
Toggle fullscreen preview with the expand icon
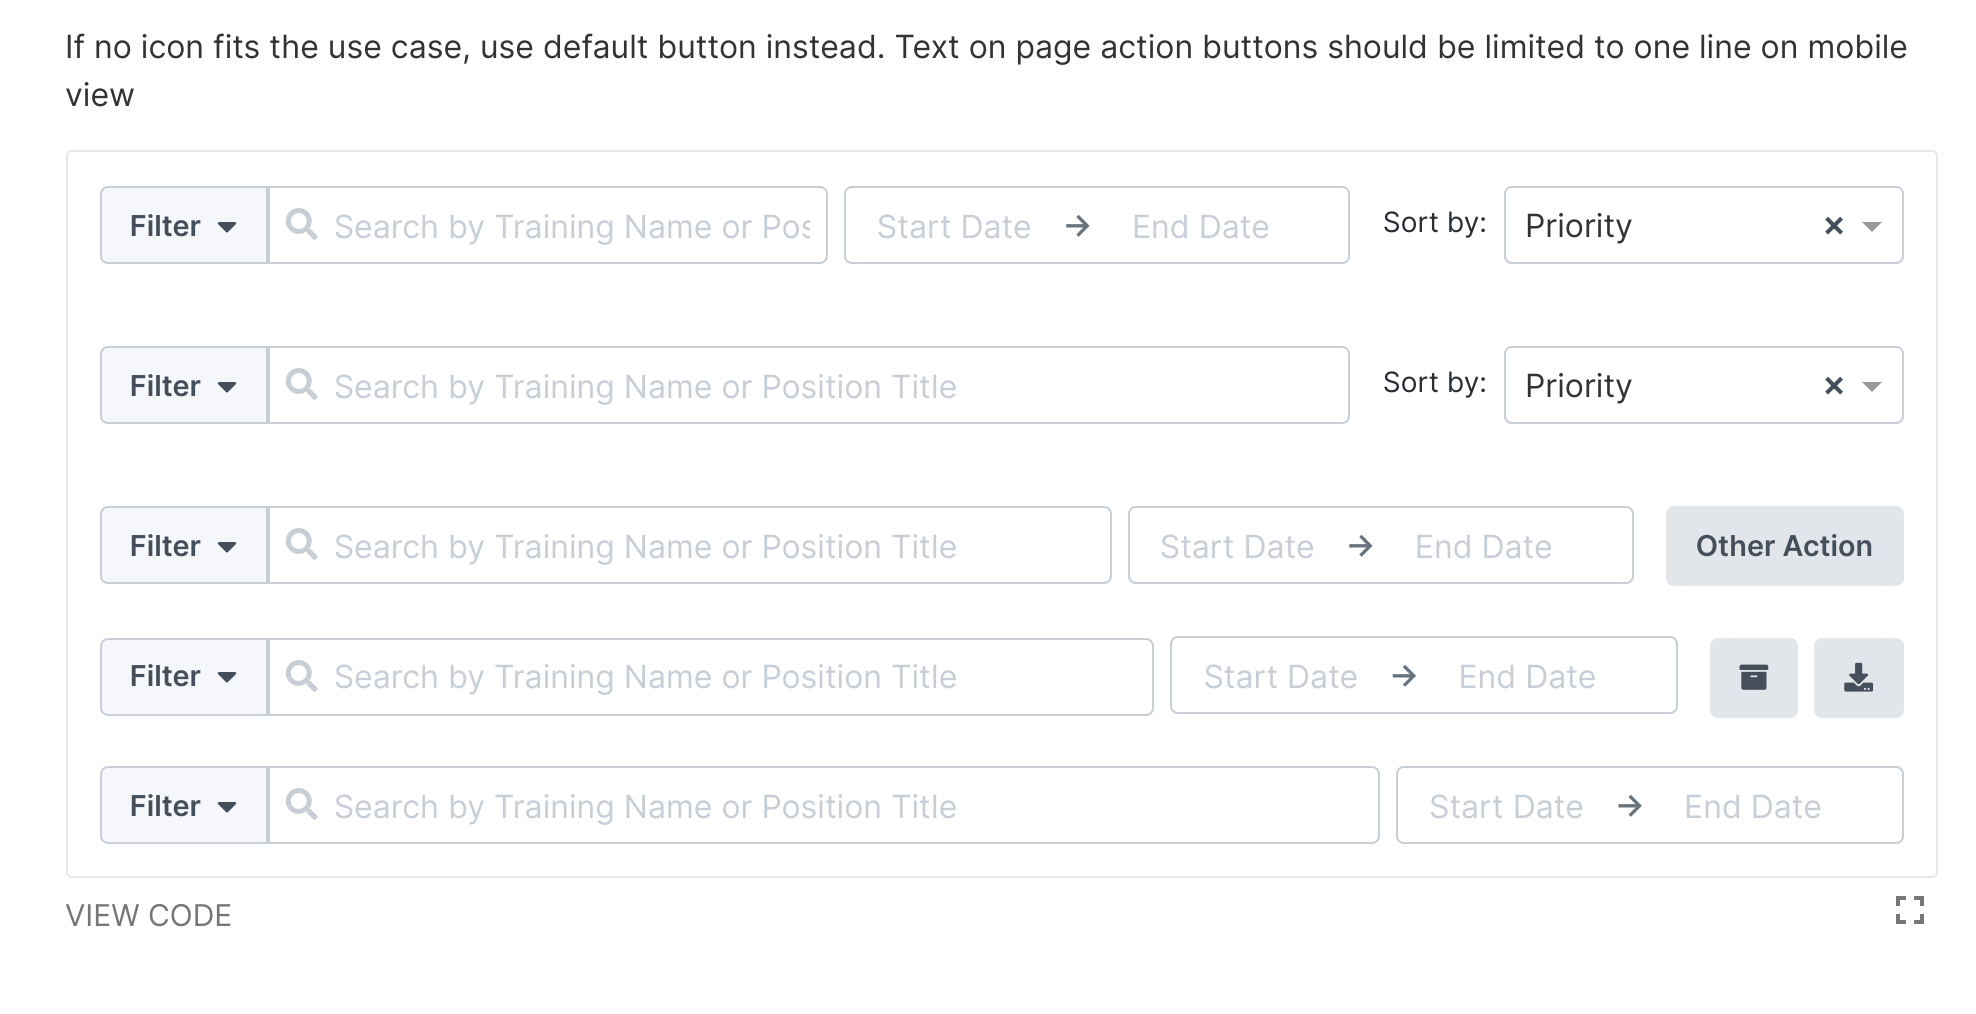point(1909,910)
